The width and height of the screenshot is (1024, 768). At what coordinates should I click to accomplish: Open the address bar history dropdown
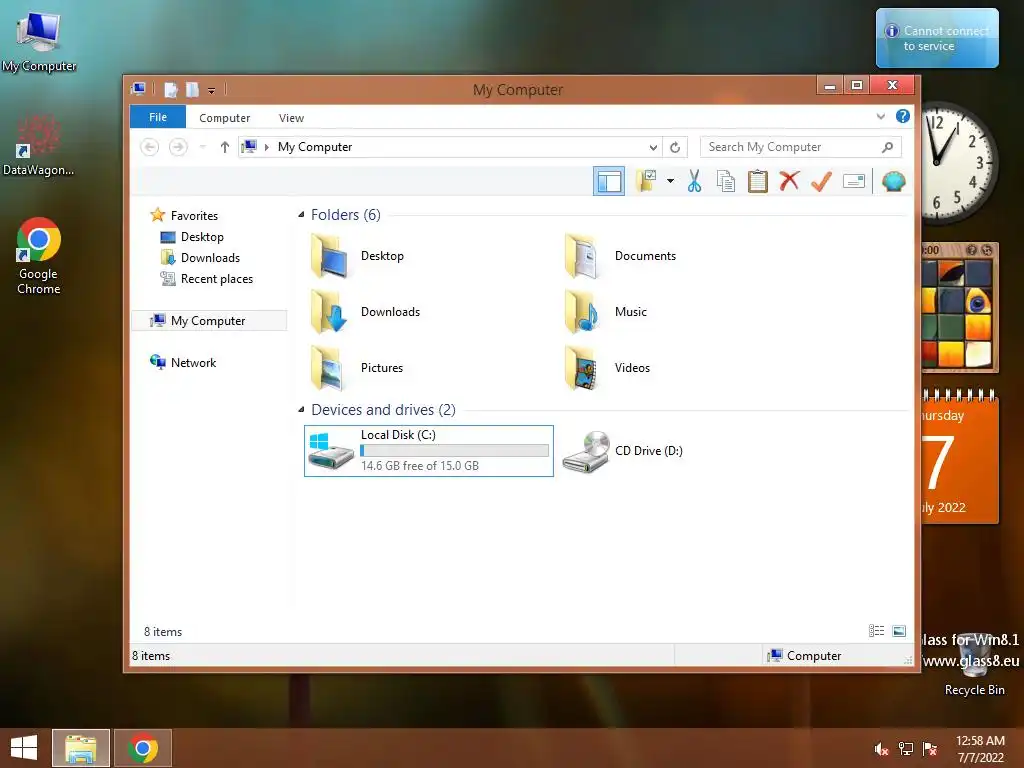[653, 147]
